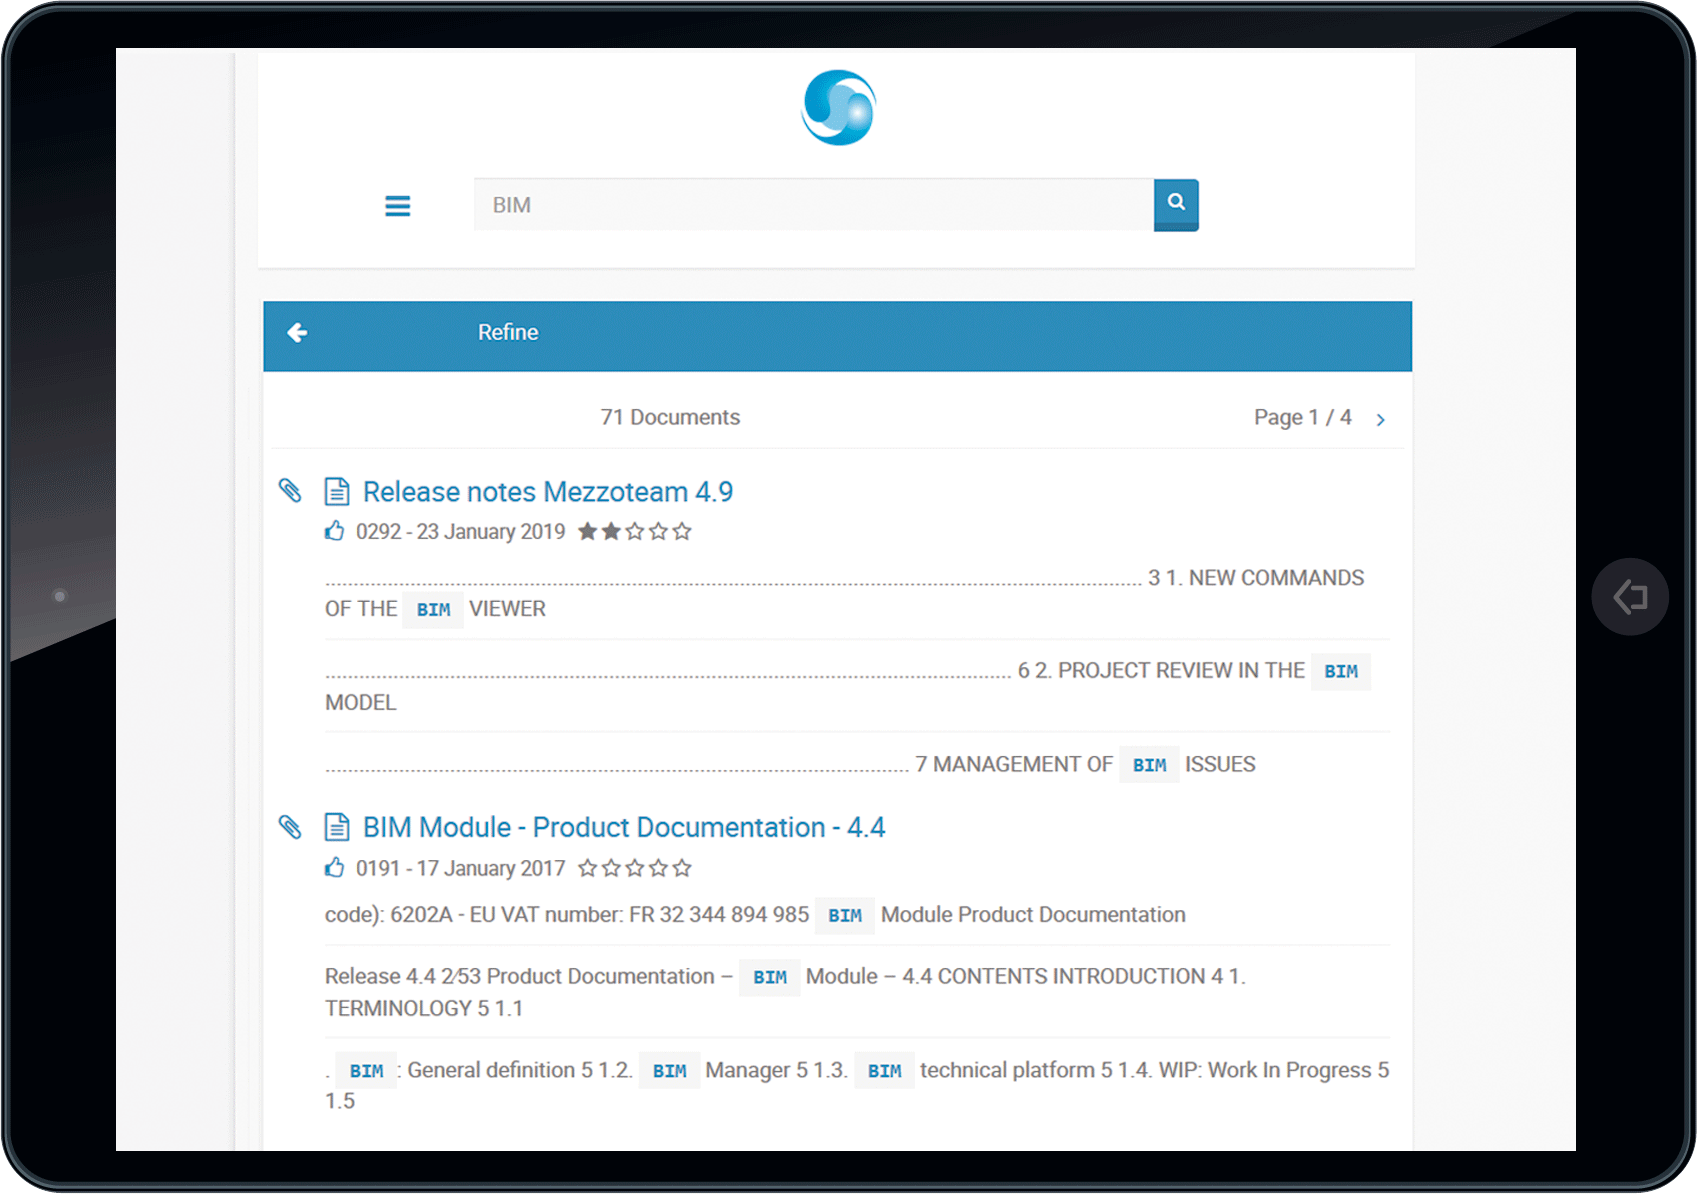1697x1194 pixels.
Task: Rate BIM Module document one star
Action: click(x=587, y=869)
